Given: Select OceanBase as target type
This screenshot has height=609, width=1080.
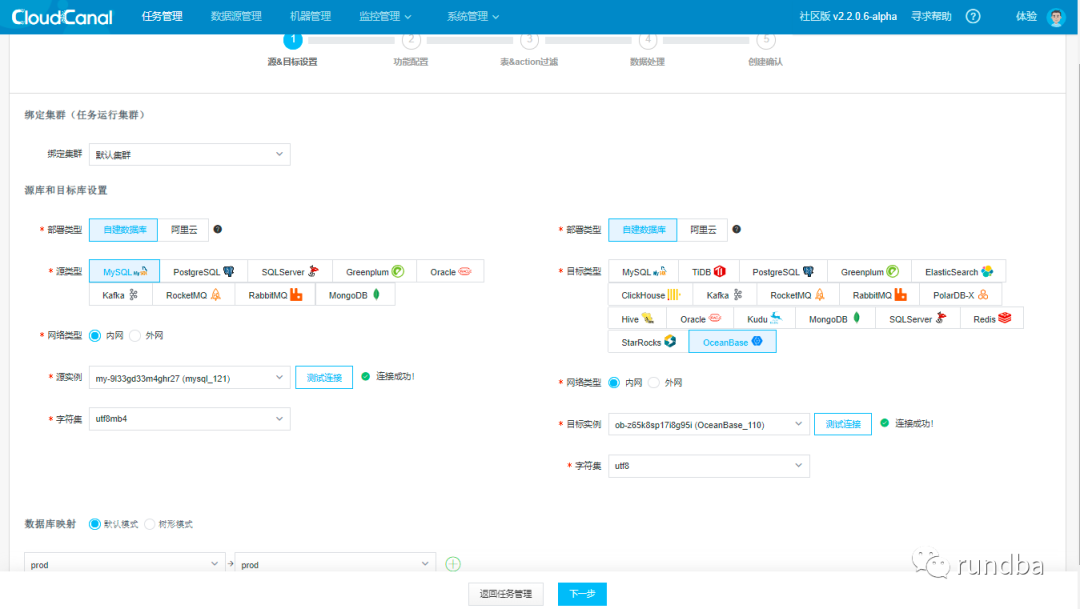Looking at the screenshot, I should pyautogui.click(x=732, y=342).
